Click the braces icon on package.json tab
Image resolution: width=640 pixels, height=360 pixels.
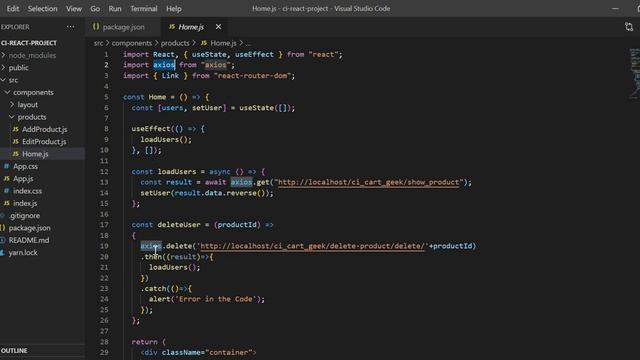tap(96, 27)
